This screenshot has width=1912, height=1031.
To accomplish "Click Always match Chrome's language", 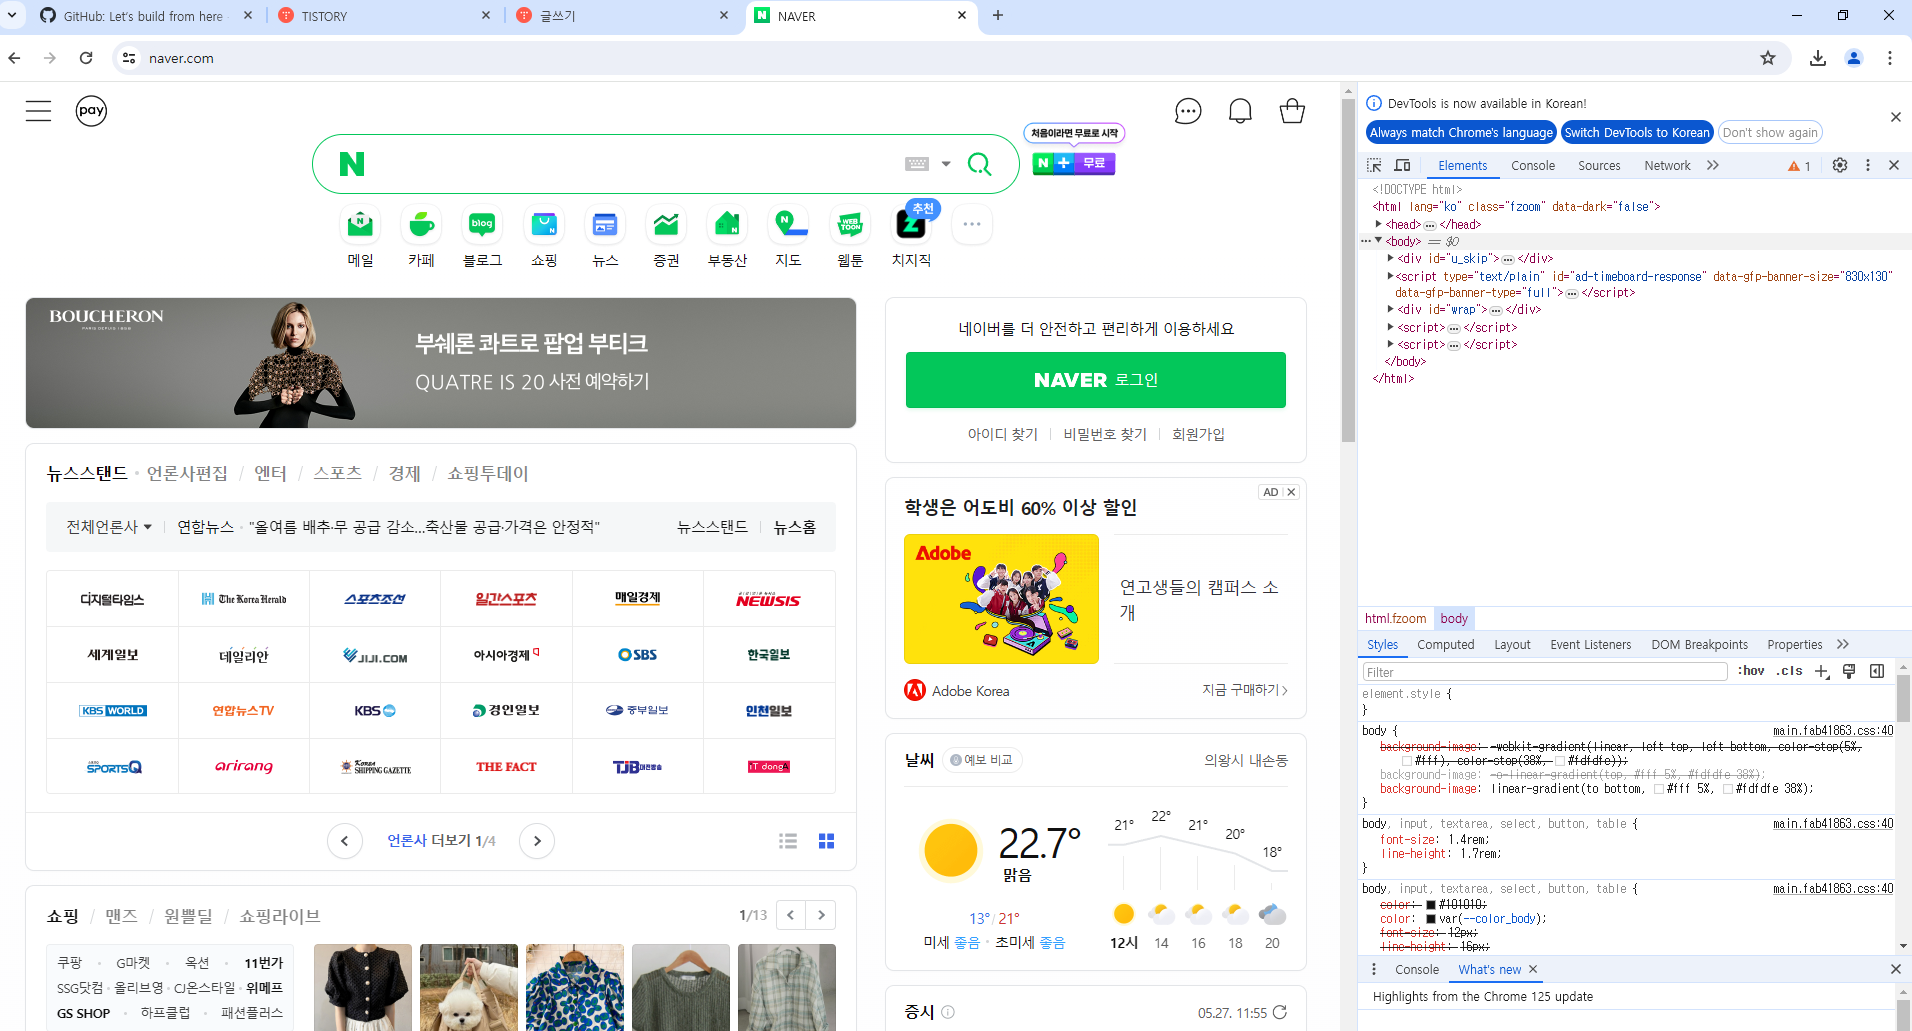I will tap(1461, 132).
